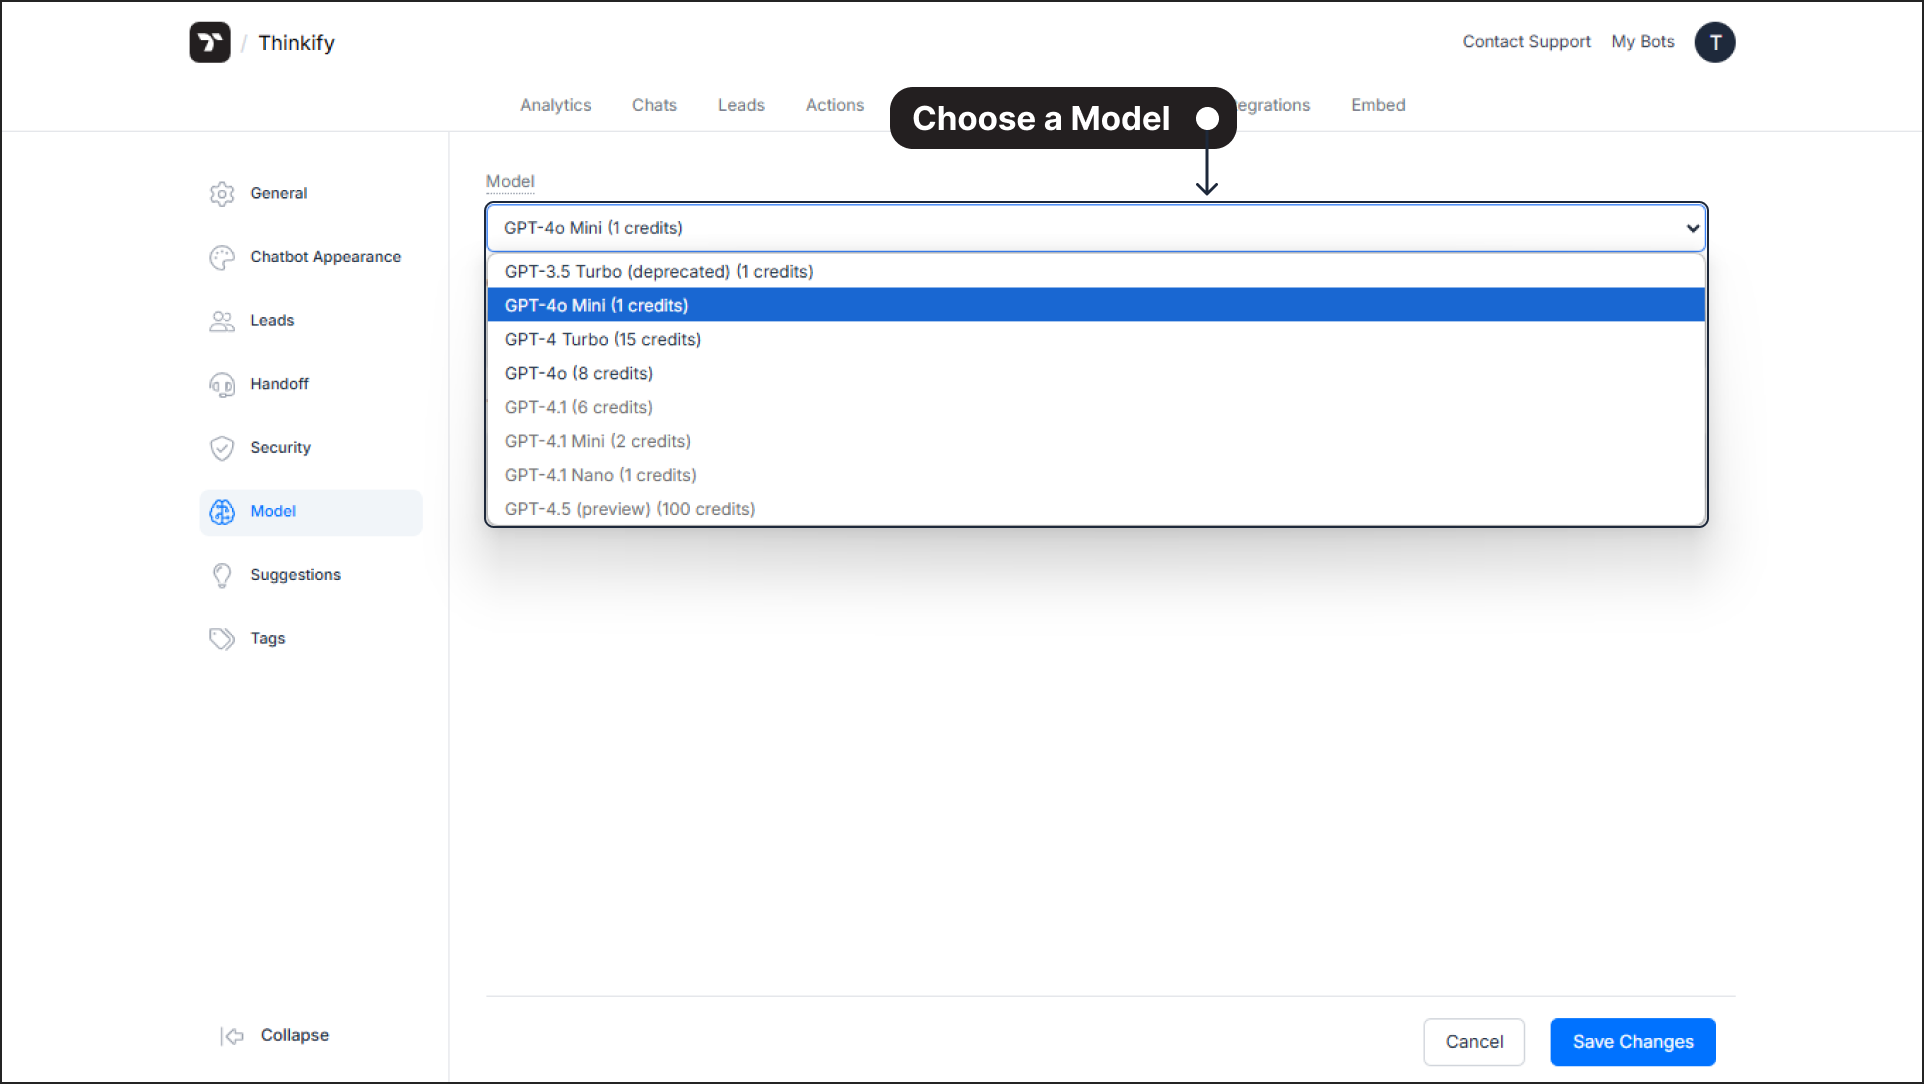Switch to the Chats tab
This screenshot has height=1084, width=1924.
(x=654, y=105)
